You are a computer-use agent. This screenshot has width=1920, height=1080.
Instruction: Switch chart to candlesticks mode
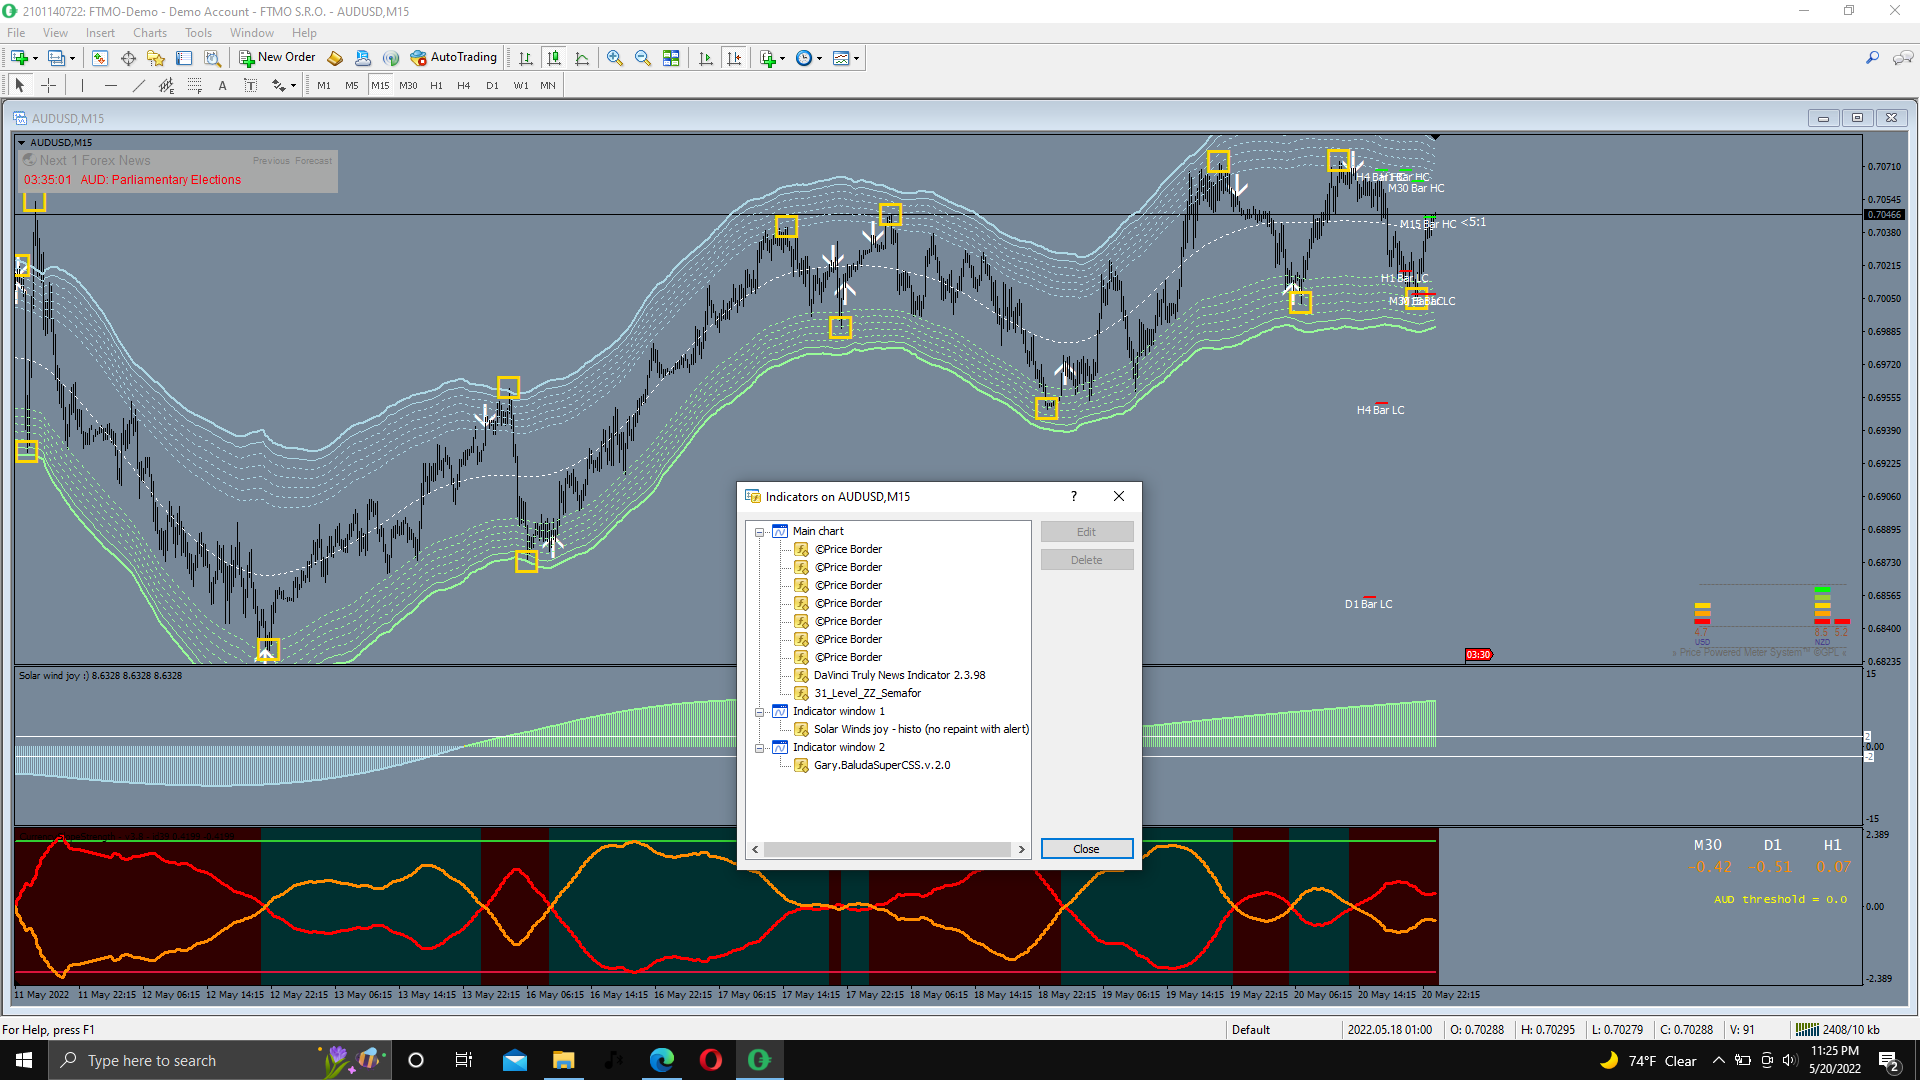pos(554,58)
